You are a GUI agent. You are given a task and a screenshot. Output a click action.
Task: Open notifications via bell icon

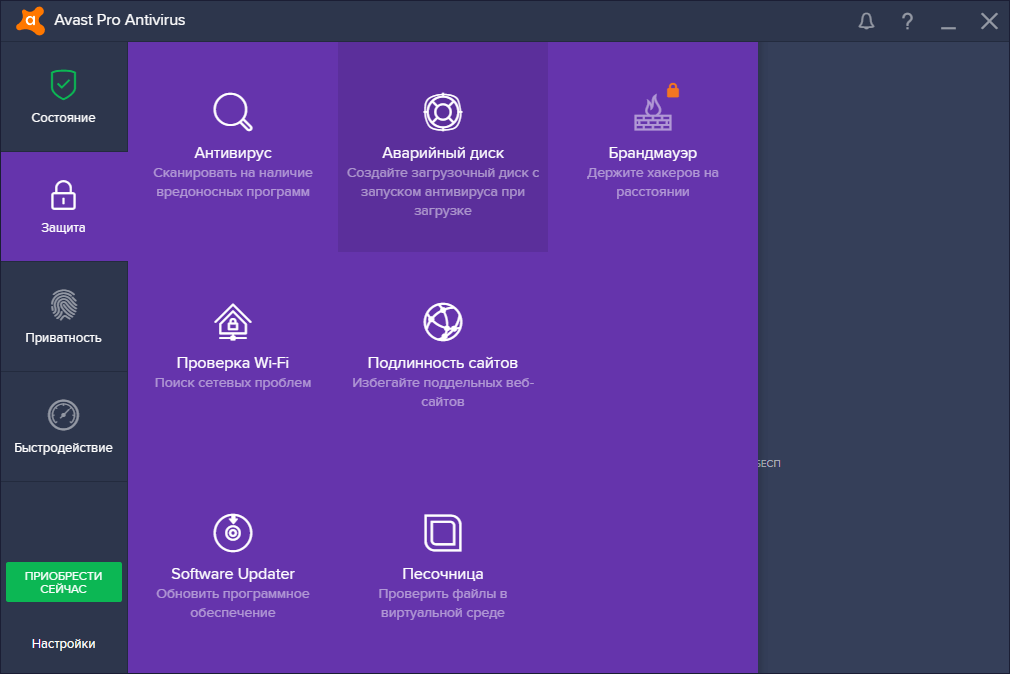tap(866, 20)
